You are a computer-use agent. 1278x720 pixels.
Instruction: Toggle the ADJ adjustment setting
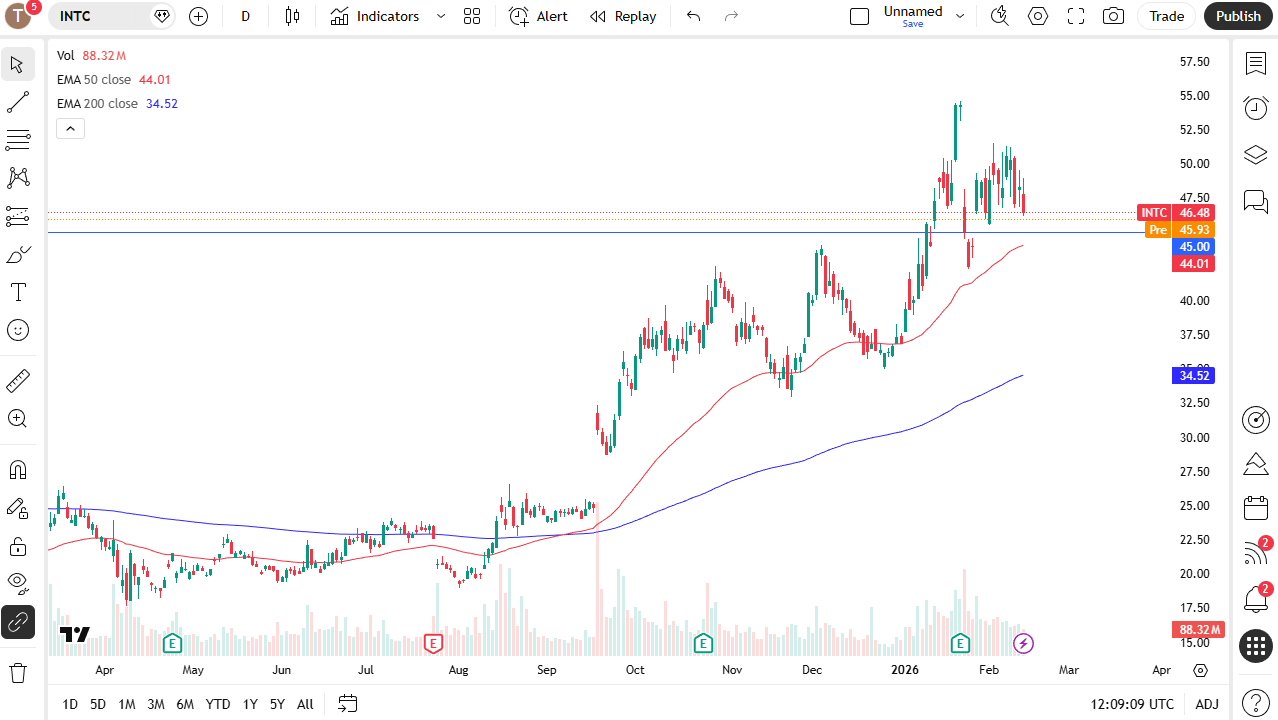1207,704
